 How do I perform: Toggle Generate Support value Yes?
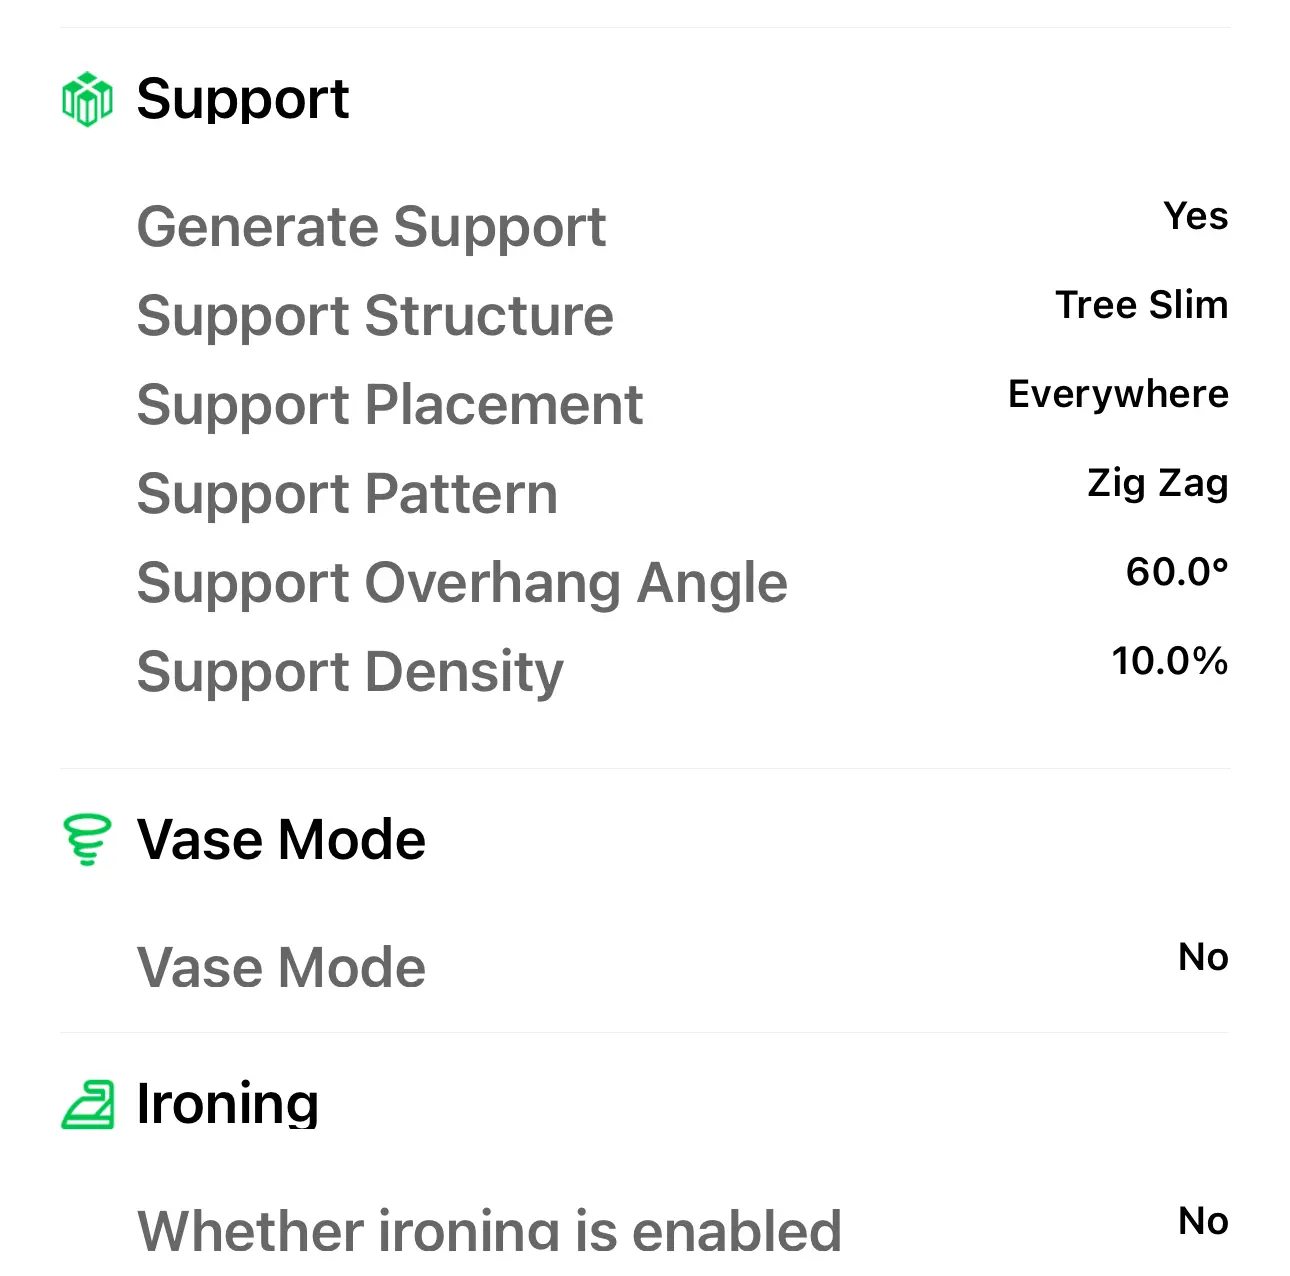pyautogui.click(x=1196, y=216)
